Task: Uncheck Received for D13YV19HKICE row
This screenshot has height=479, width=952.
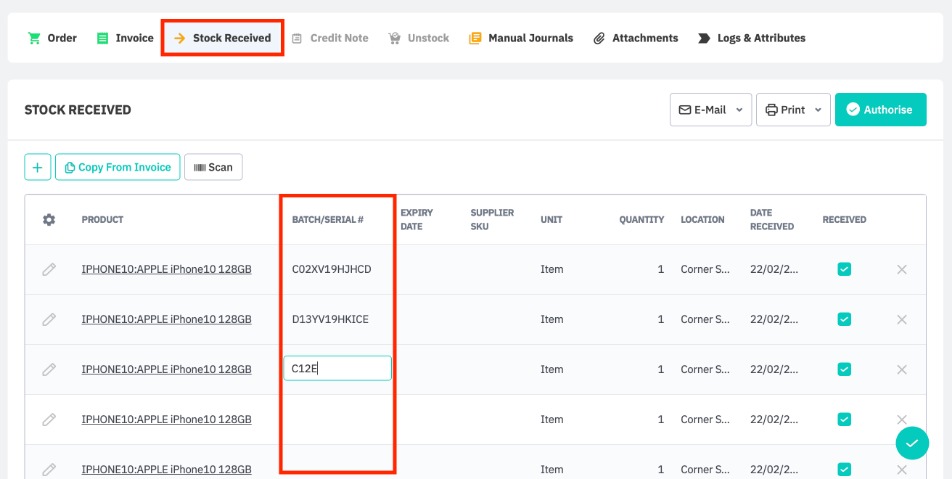Action: (844, 319)
